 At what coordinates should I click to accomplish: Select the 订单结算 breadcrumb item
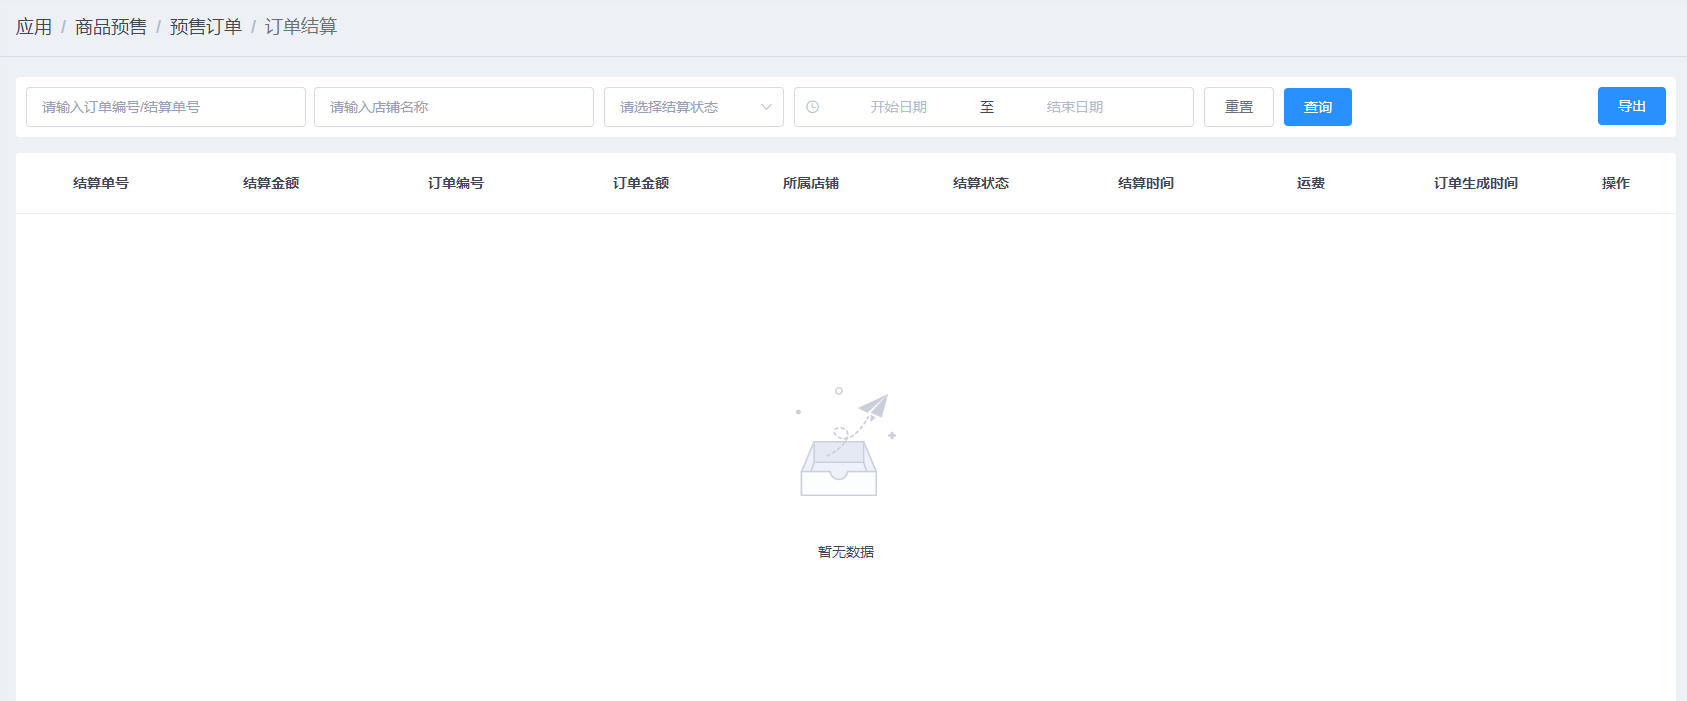(x=301, y=27)
